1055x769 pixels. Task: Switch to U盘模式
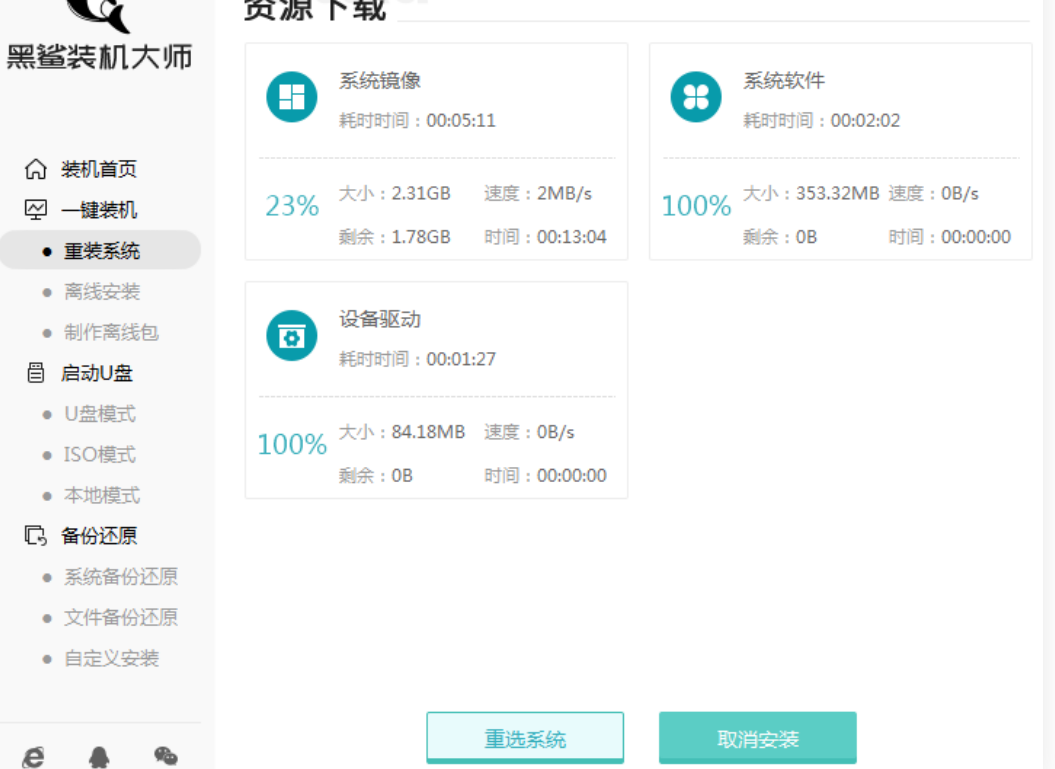coord(100,414)
